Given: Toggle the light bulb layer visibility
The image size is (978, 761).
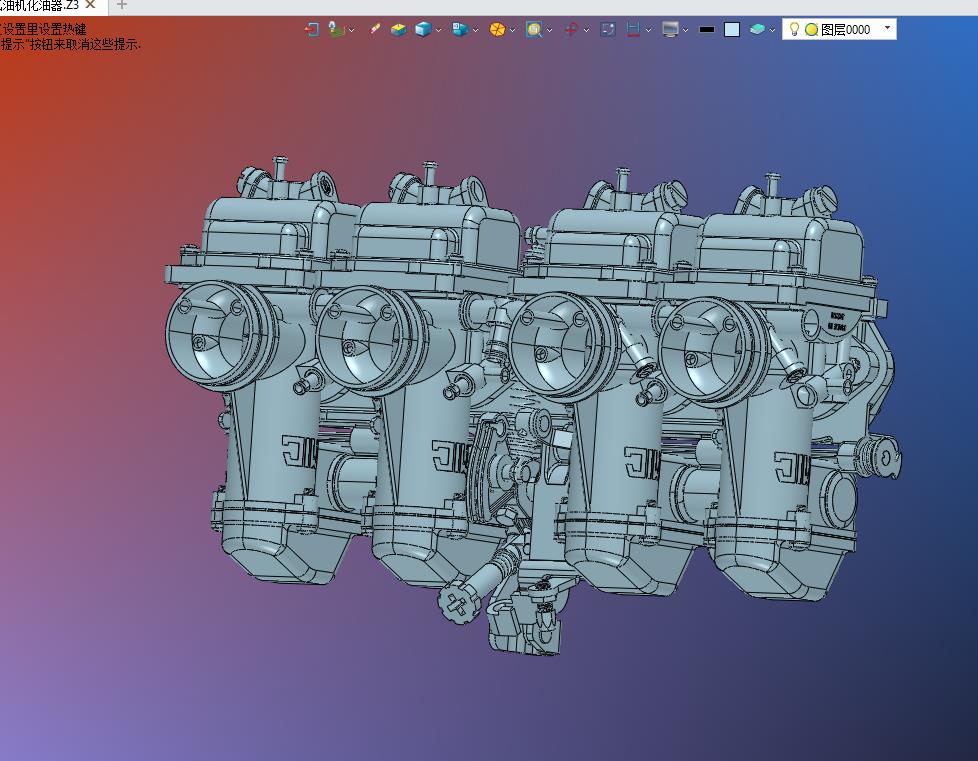Looking at the screenshot, I should coord(794,29).
